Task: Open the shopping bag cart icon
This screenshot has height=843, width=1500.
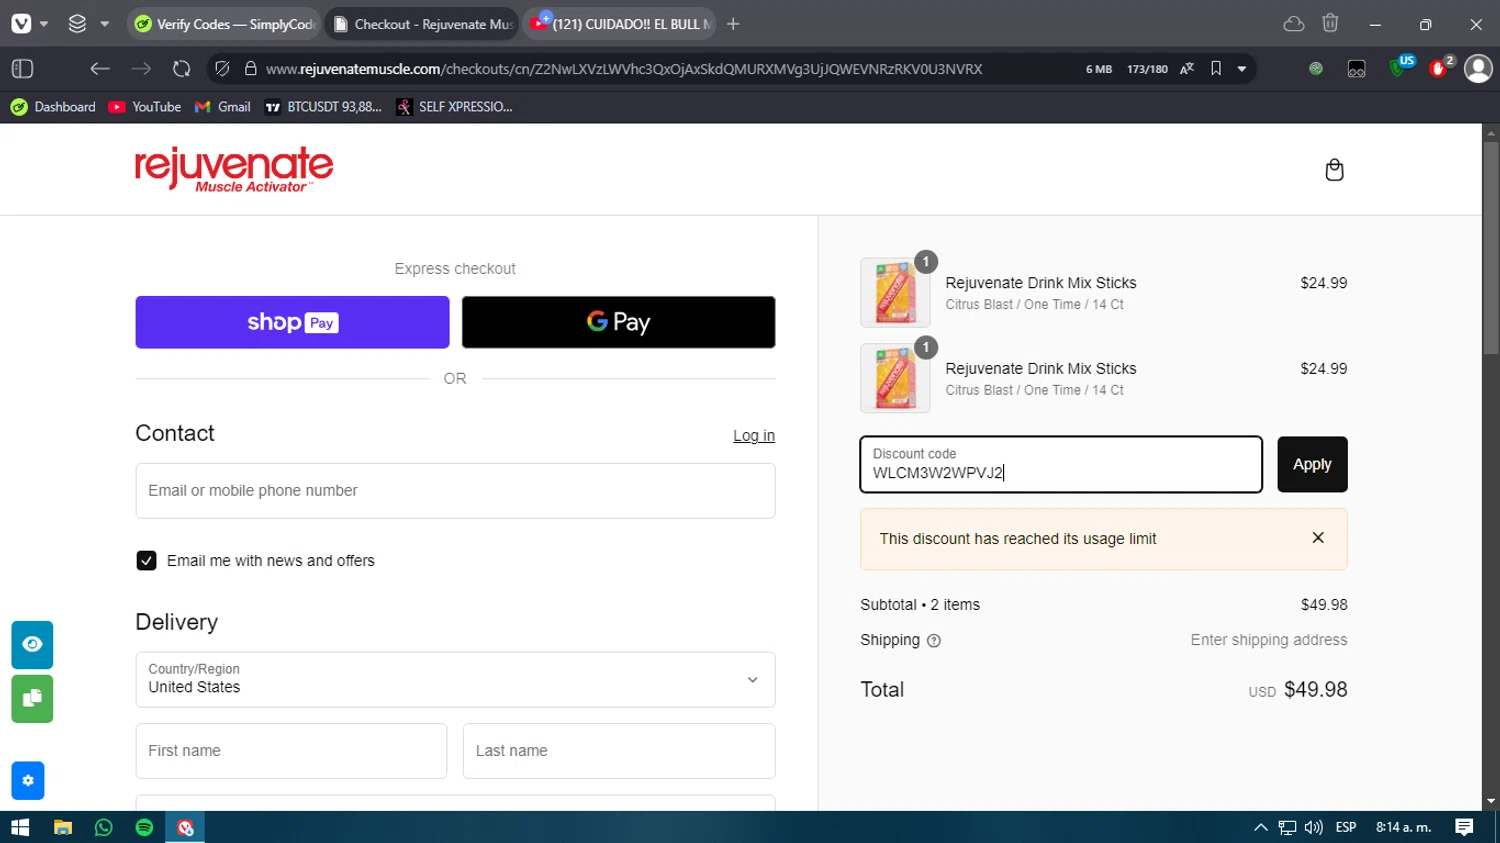Action: (1334, 170)
